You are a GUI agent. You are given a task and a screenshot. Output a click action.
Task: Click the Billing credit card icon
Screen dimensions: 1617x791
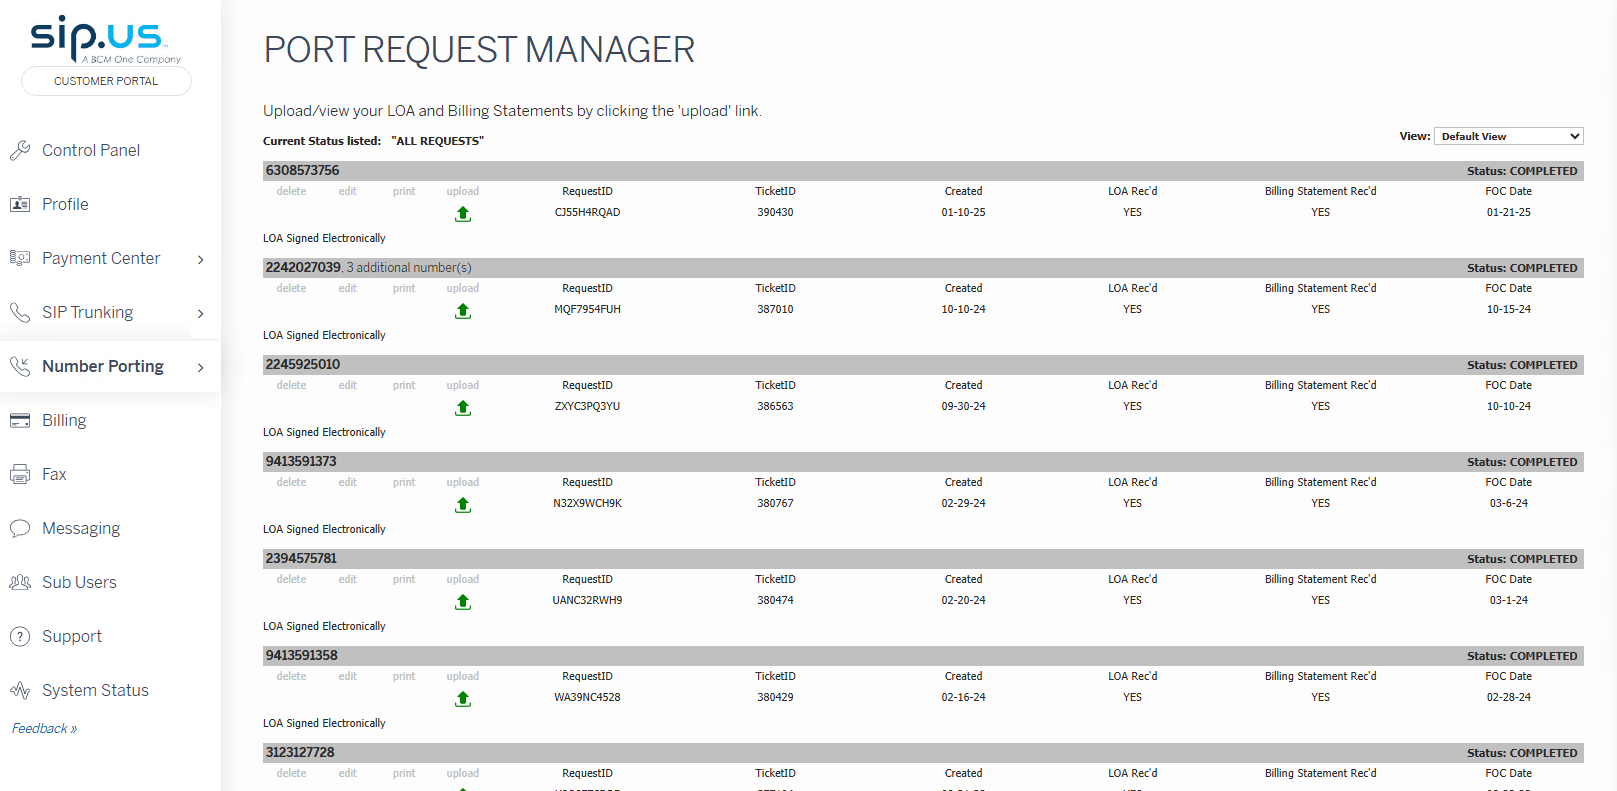coord(20,420)
